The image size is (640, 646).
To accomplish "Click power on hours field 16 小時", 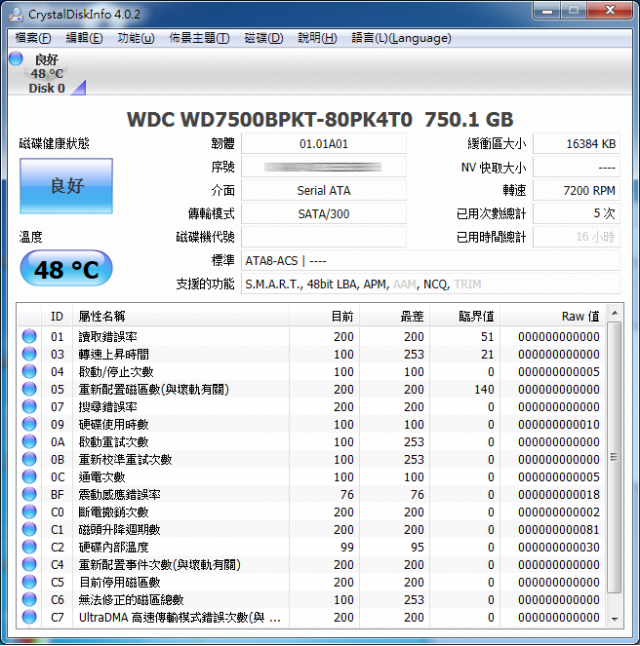I will coord(576,237).
